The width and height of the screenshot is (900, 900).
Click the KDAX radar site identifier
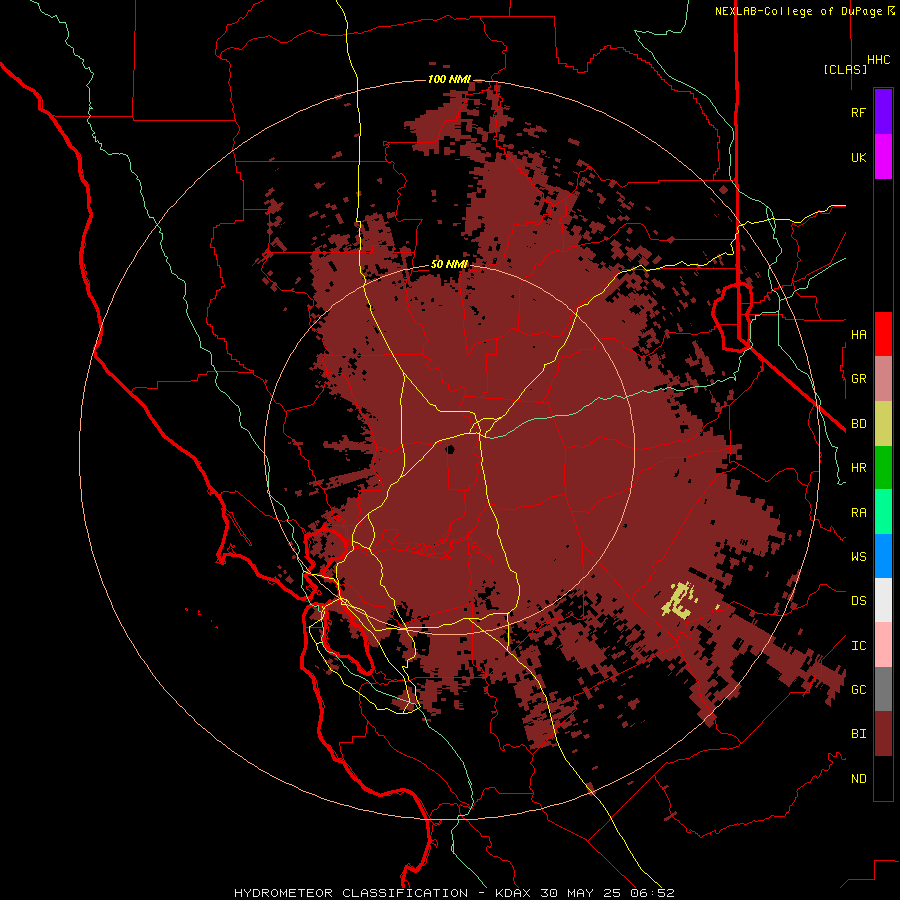click(513, 893)
